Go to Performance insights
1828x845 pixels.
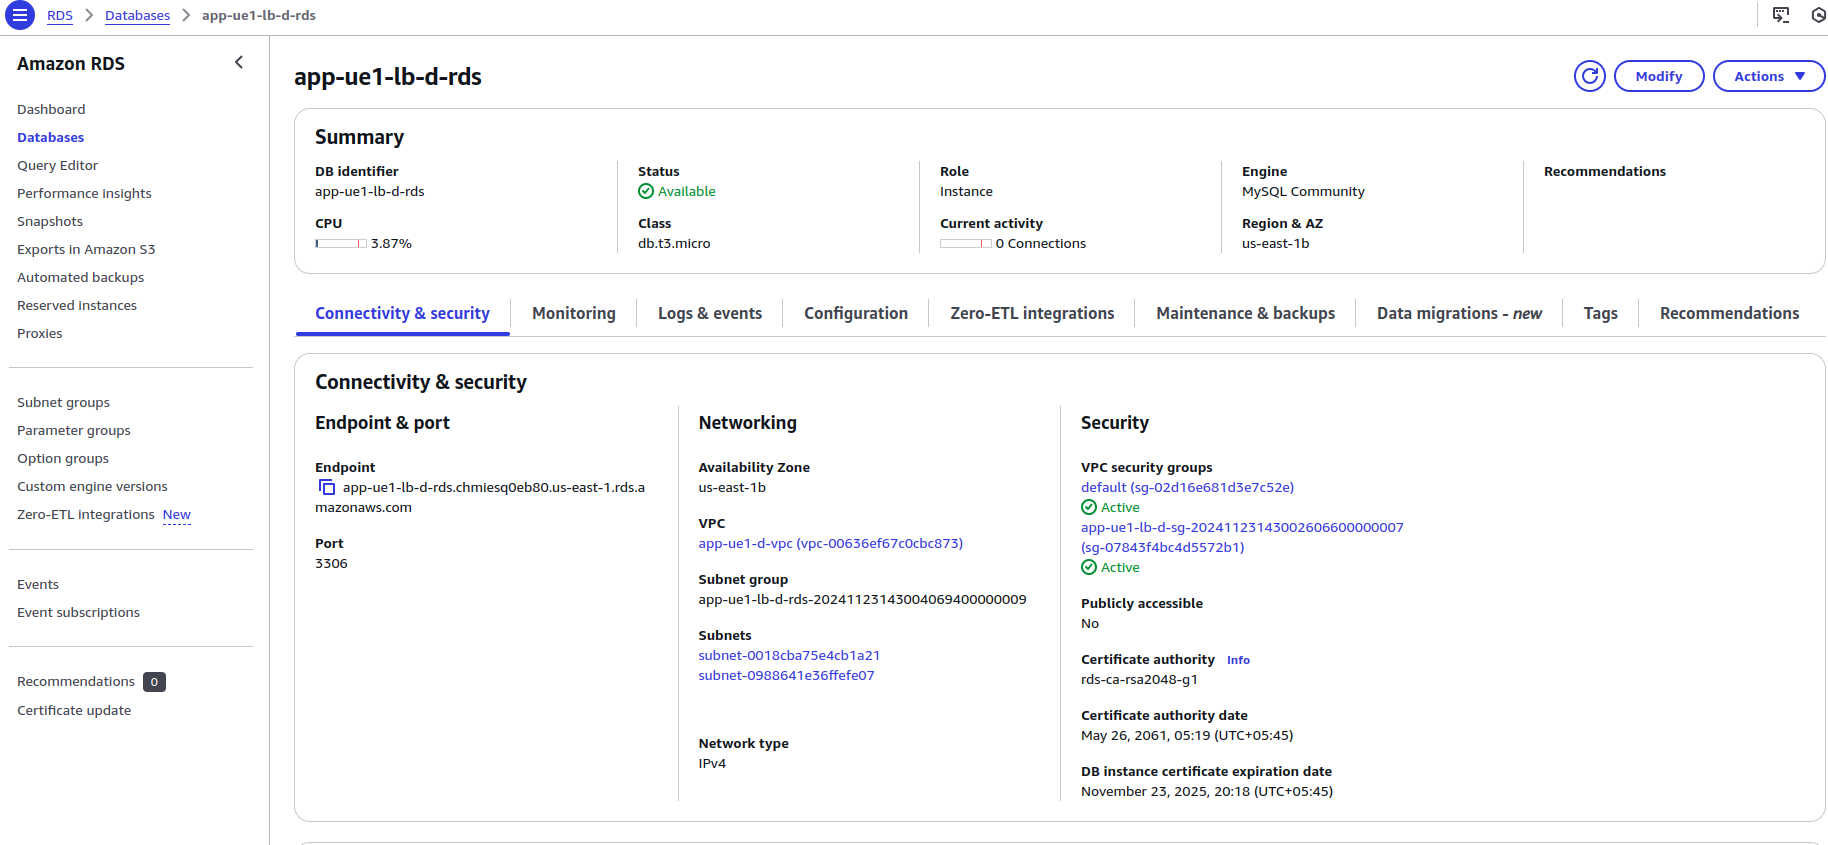84,193
